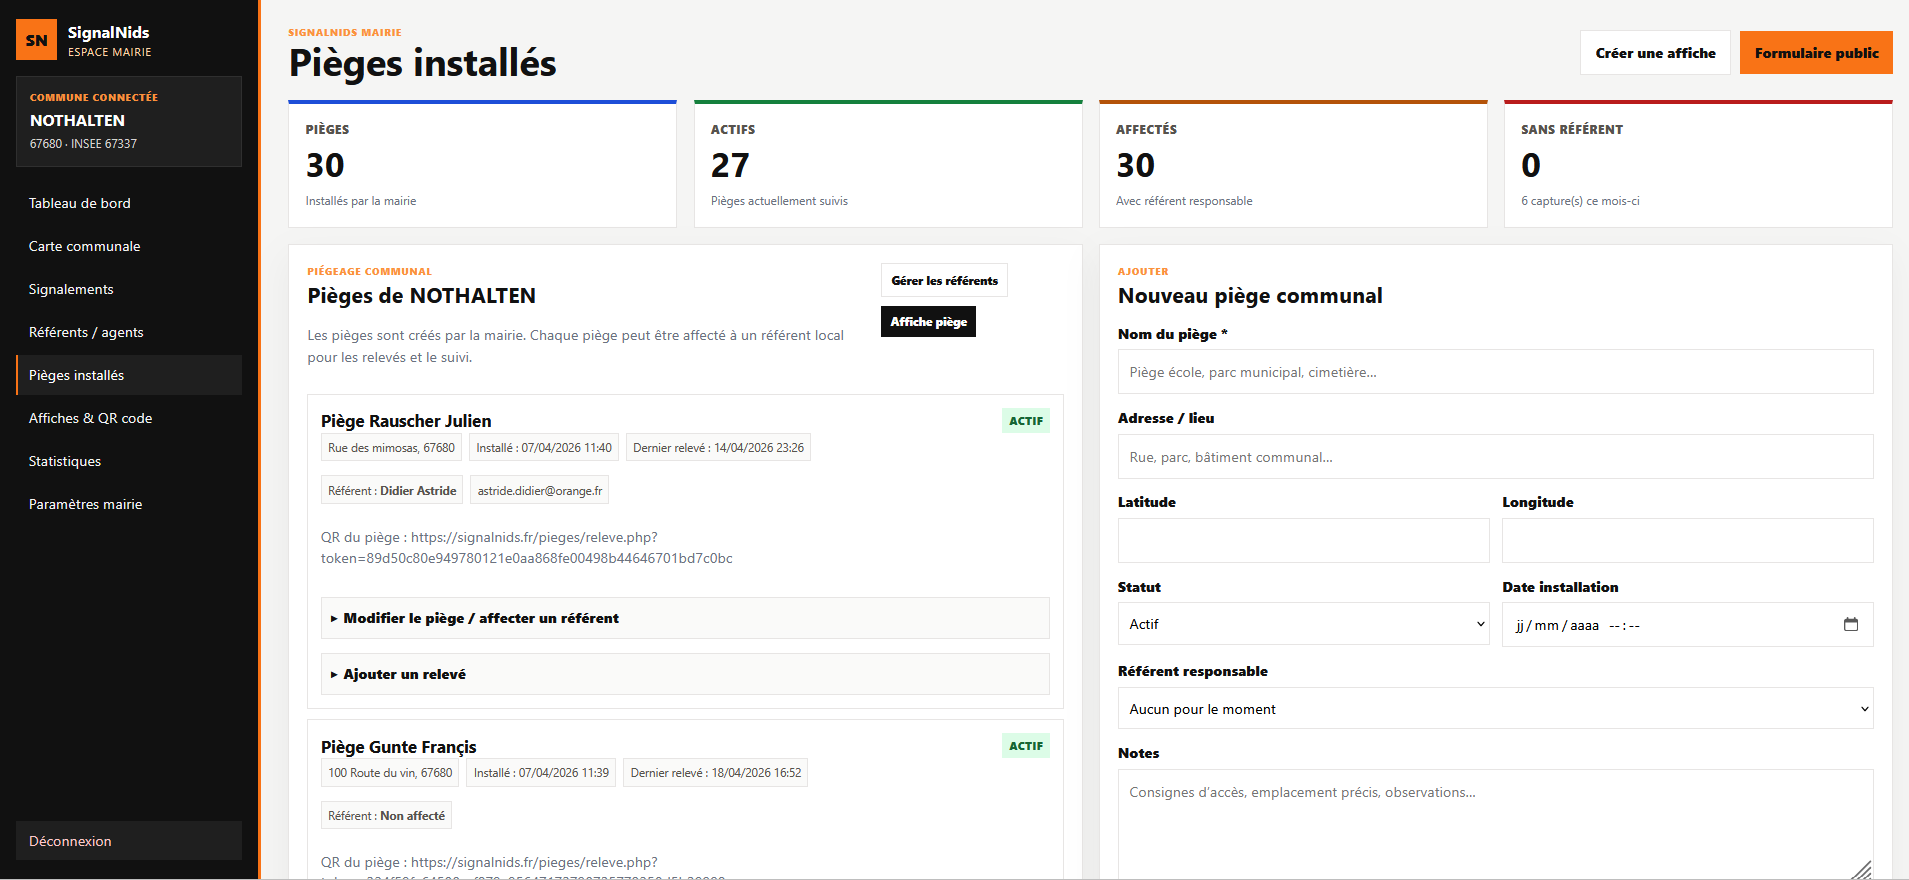This screenshot has width=1909, height=880.
Task: Click into the Adresse / lieu field
Action: (1495, 457)
